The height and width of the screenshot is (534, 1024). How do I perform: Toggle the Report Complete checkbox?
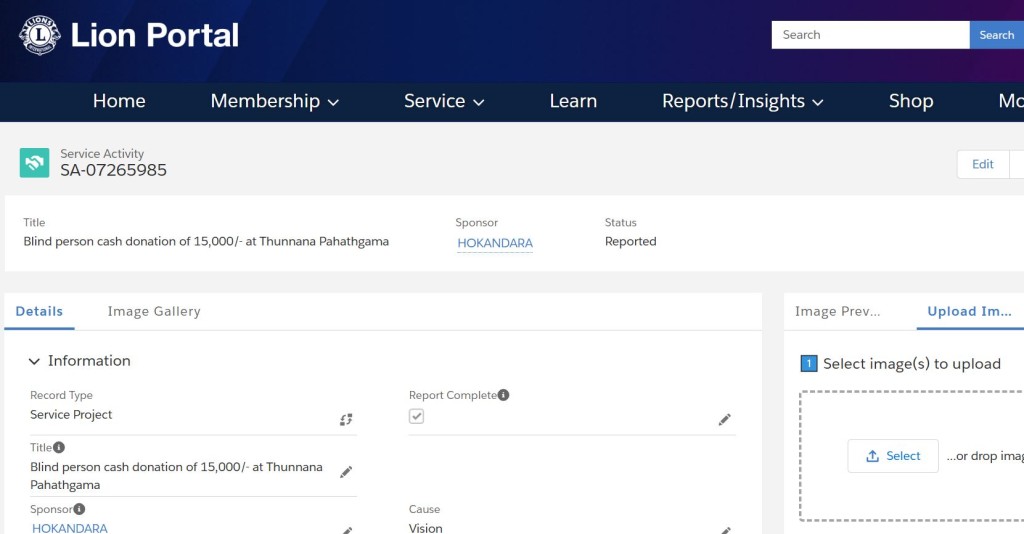click(x=416, y=416)
